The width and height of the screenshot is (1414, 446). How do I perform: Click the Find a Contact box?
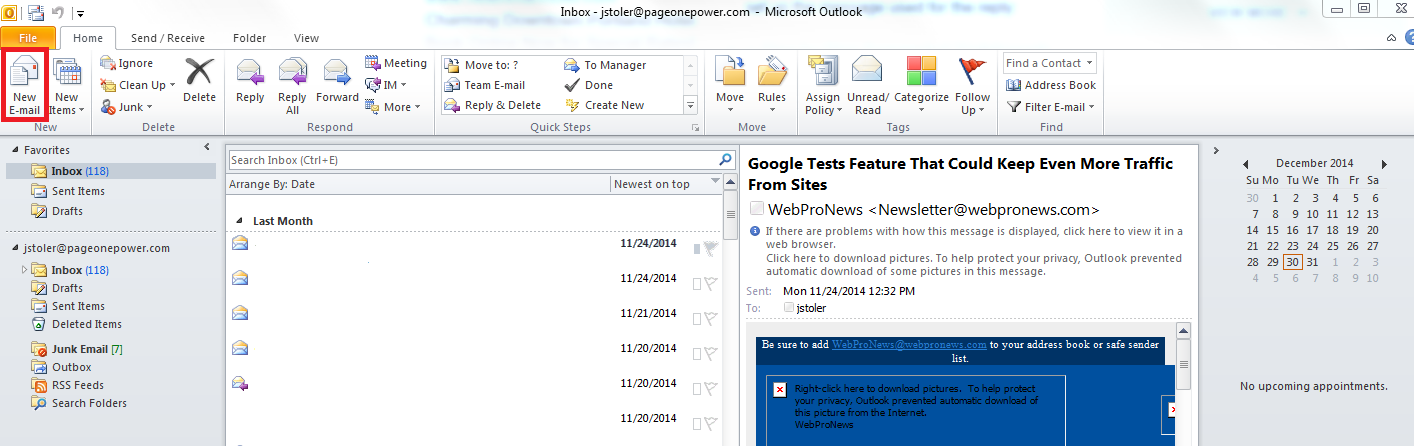coord(1050,63)
